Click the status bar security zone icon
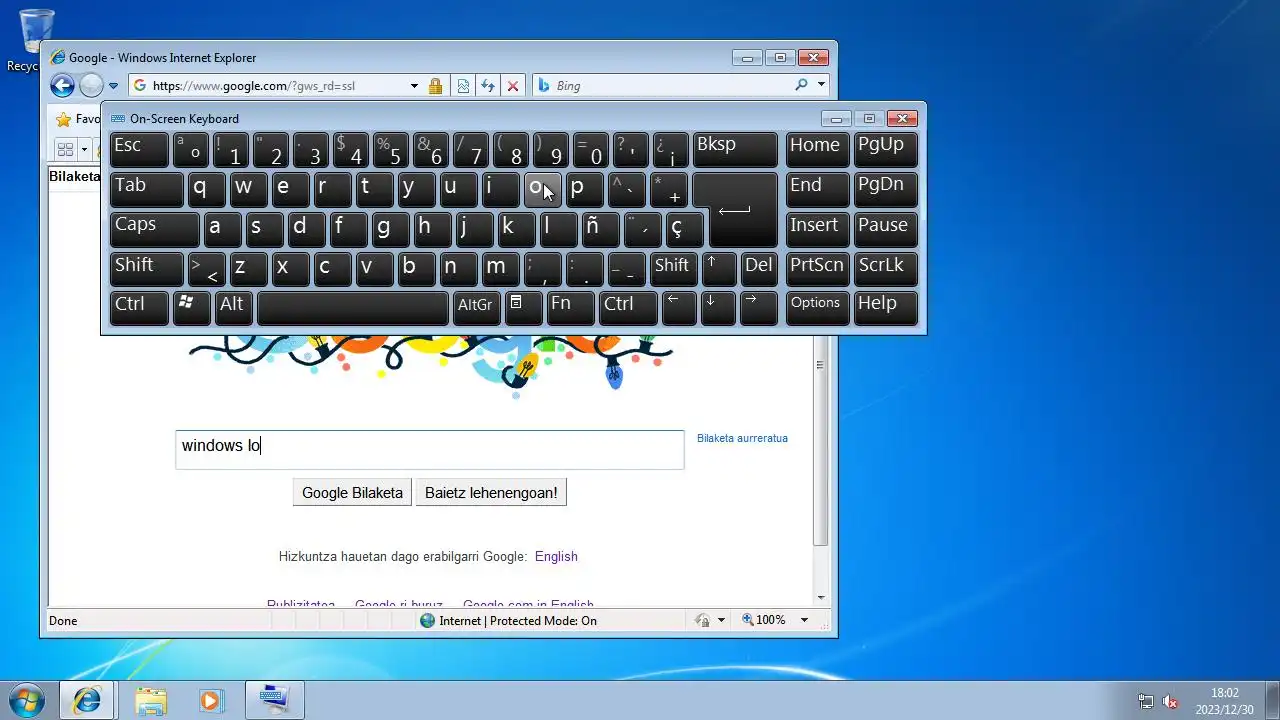Screen dimensions: 1280x720 click(x=427, y=620)
